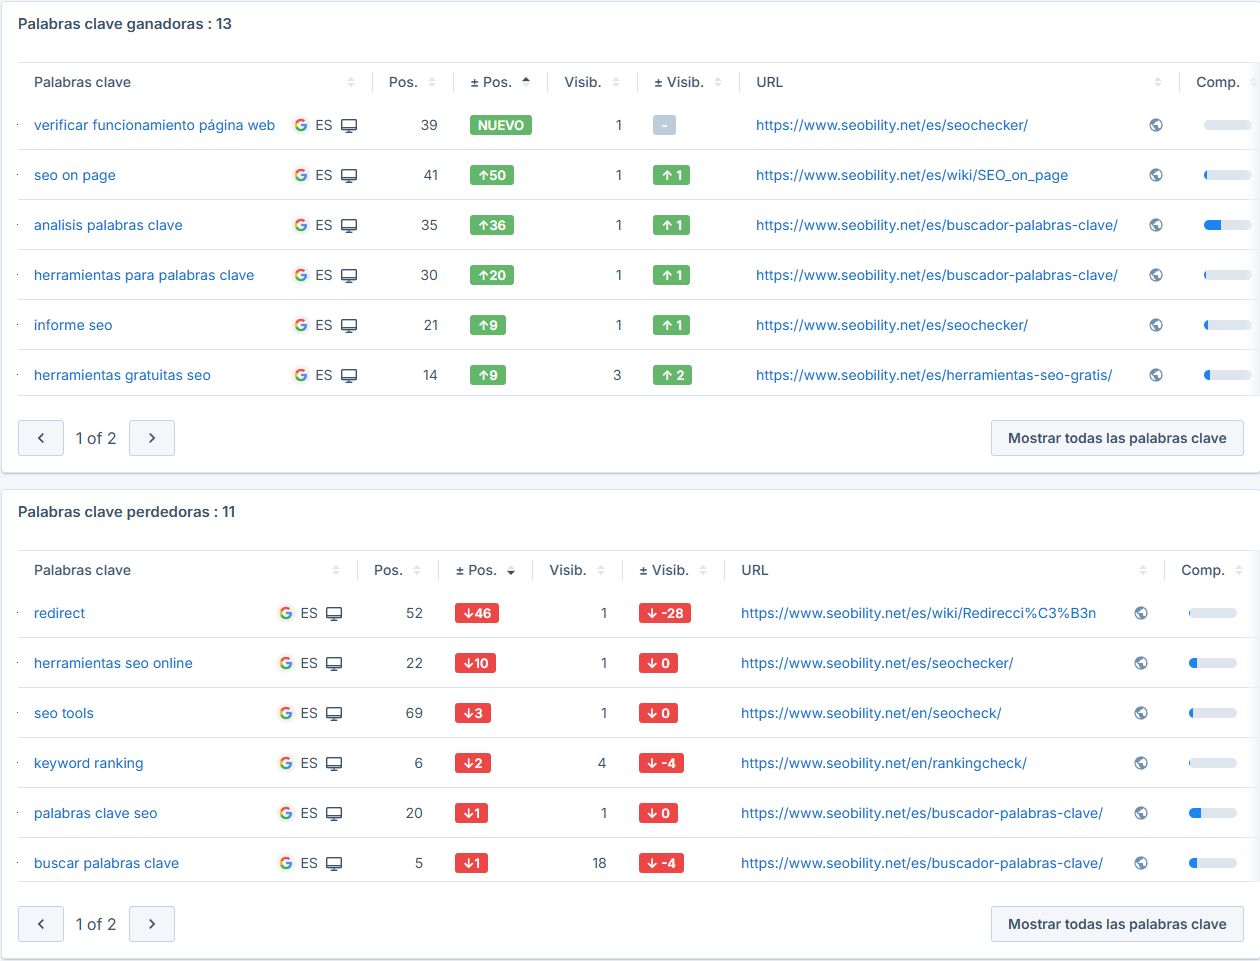Click globe icon in 'palabras clave seo' row
This screenshot has height=961, width=1260.
point(1141,813)
